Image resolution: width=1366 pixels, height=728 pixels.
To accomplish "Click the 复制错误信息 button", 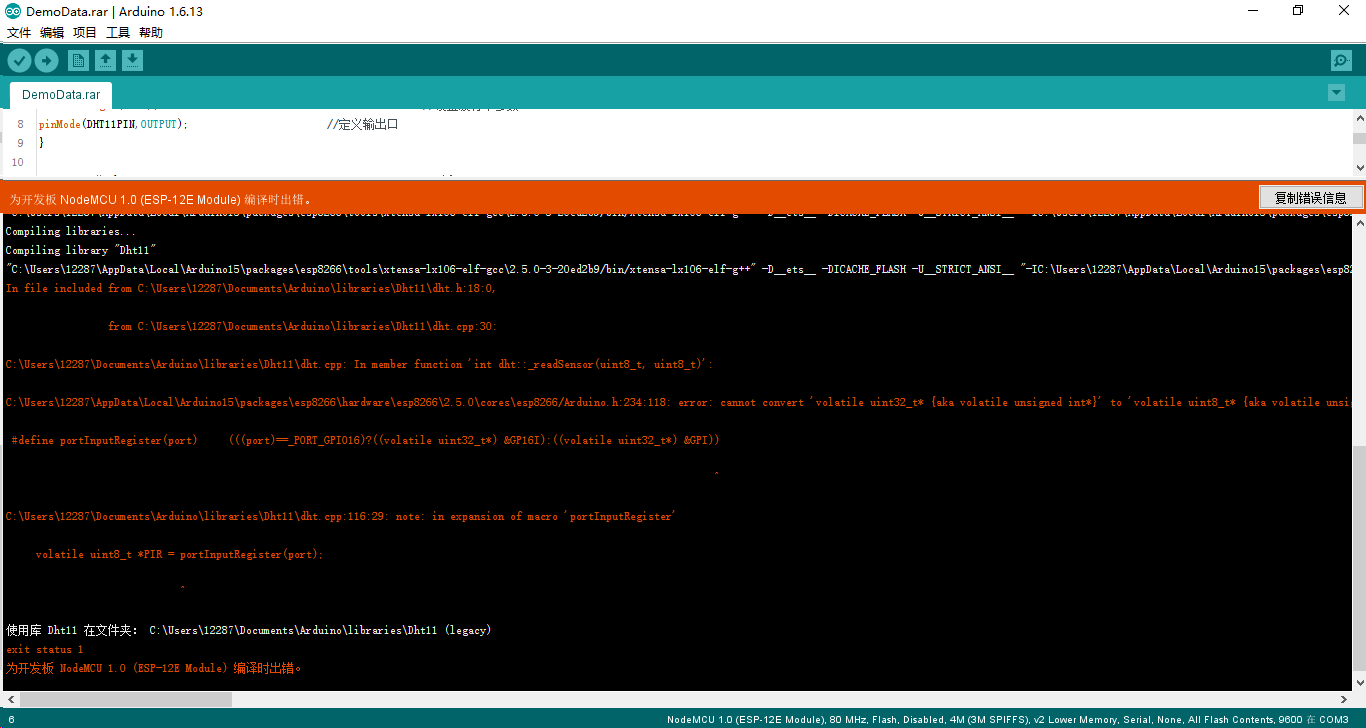I will (1310, 198).
